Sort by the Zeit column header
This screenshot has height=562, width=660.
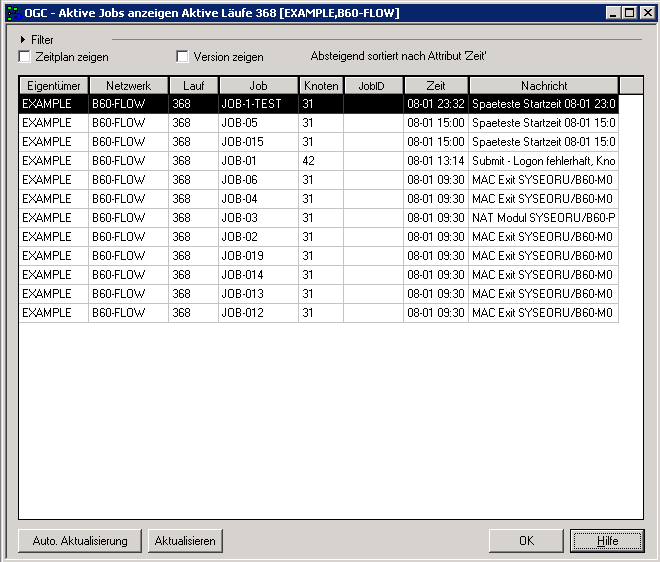pyautogui.click(x=436, y=86)
